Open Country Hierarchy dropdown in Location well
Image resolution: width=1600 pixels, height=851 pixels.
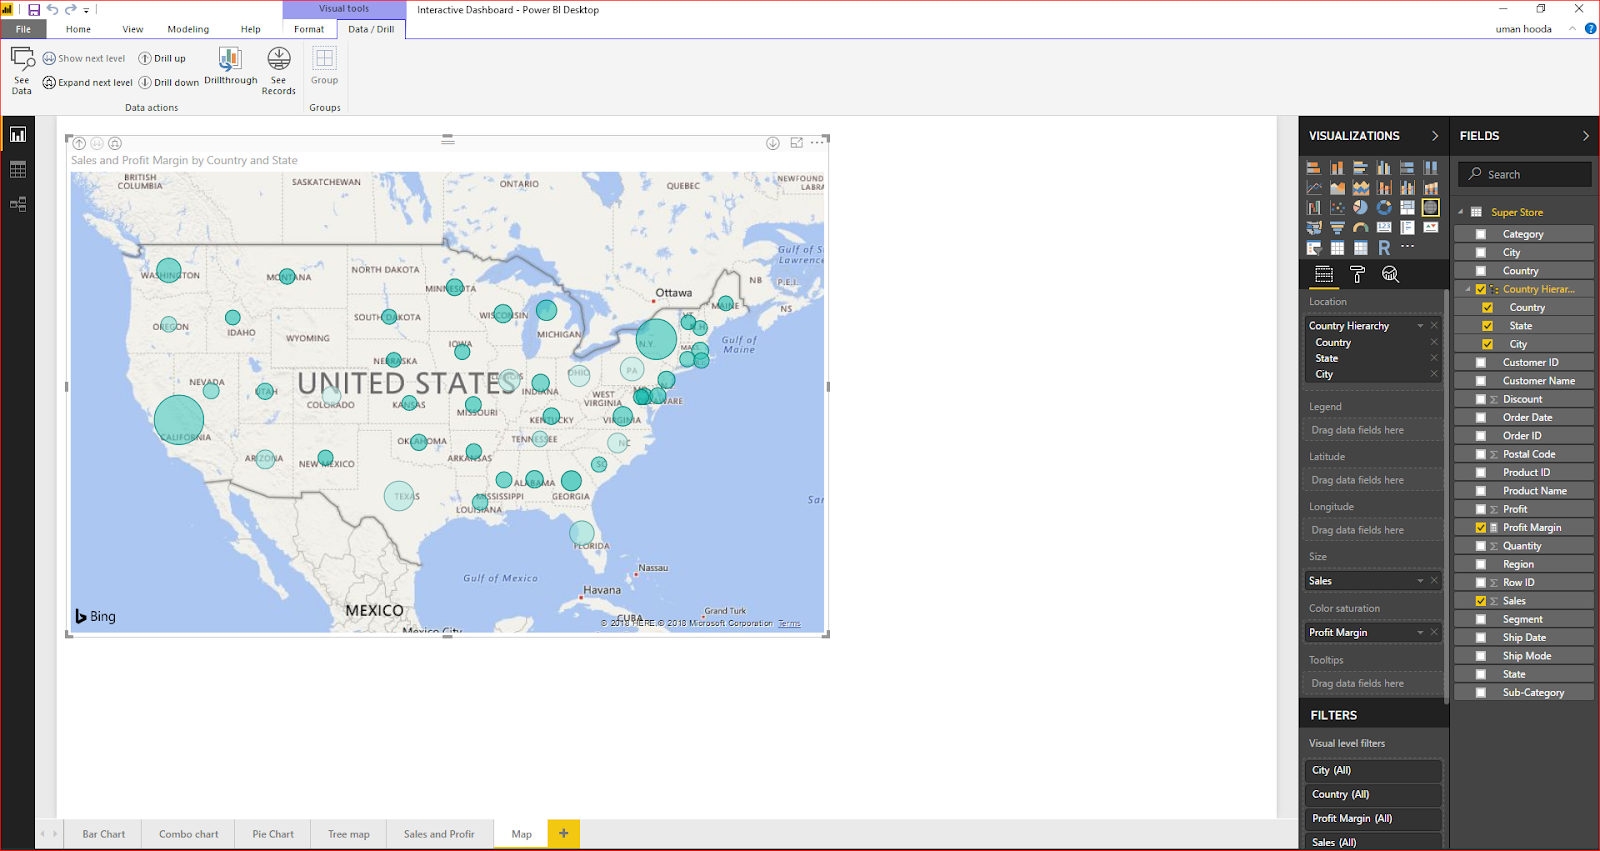click(x=1420, y=326)
